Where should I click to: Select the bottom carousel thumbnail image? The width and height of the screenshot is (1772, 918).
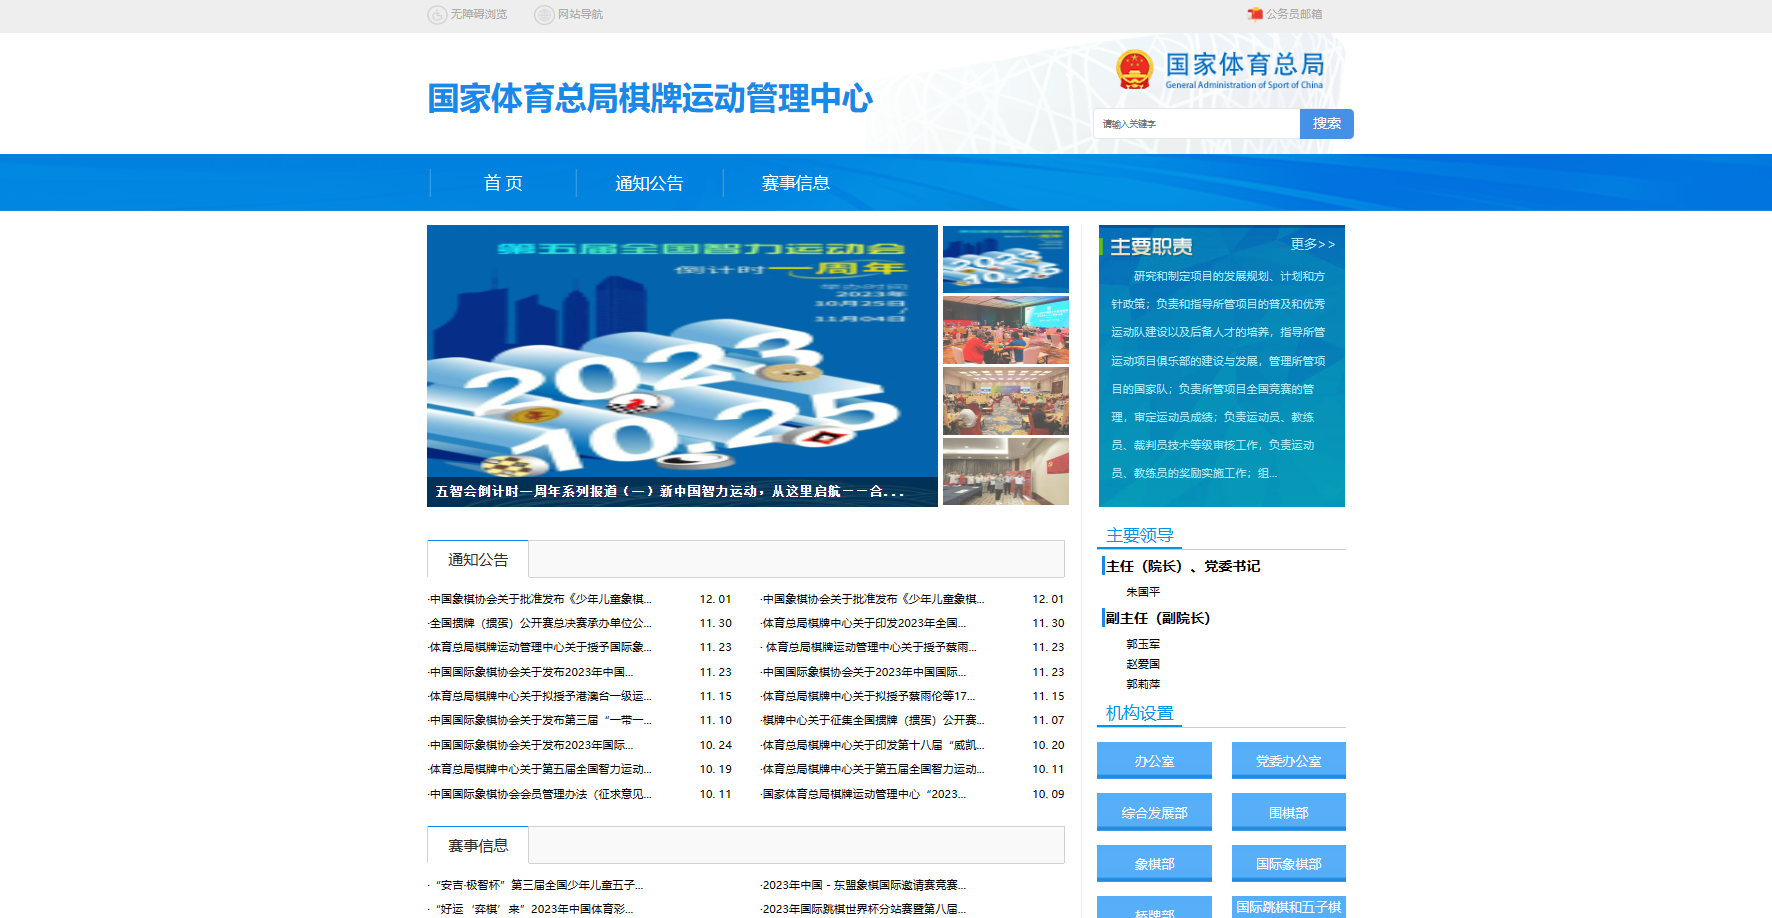1005,472
